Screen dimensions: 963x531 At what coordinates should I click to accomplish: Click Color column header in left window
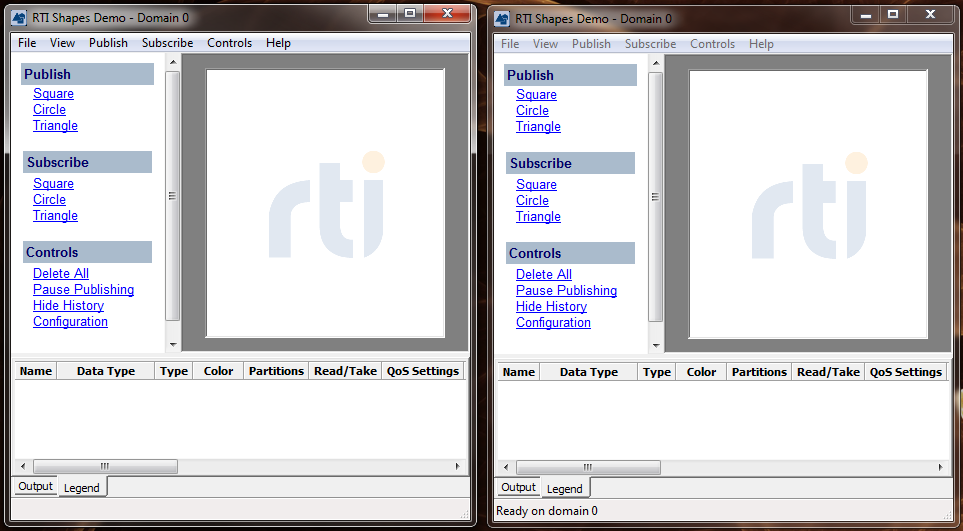pos(219,371)
